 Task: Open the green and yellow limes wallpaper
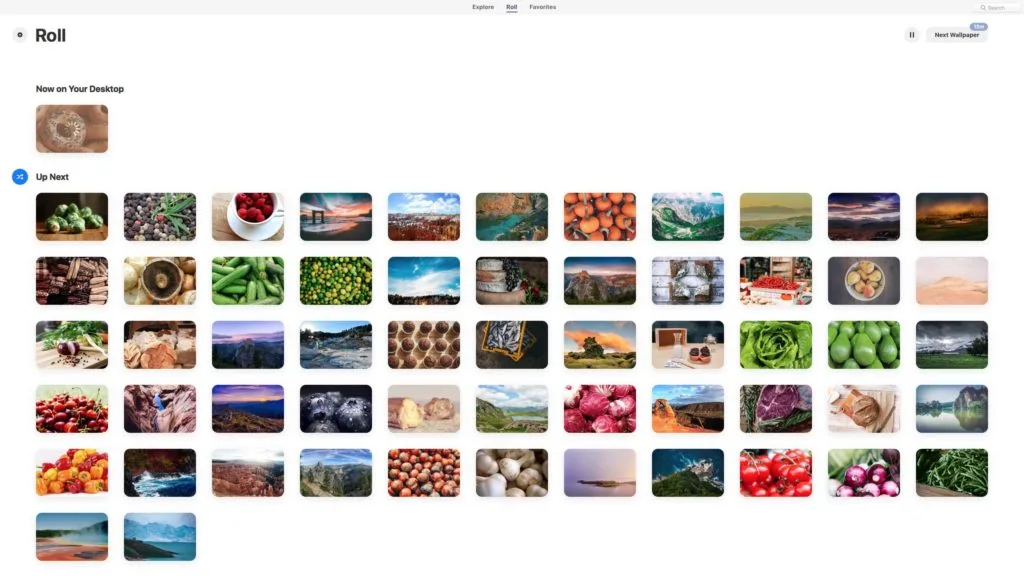[x=336, y=281]
